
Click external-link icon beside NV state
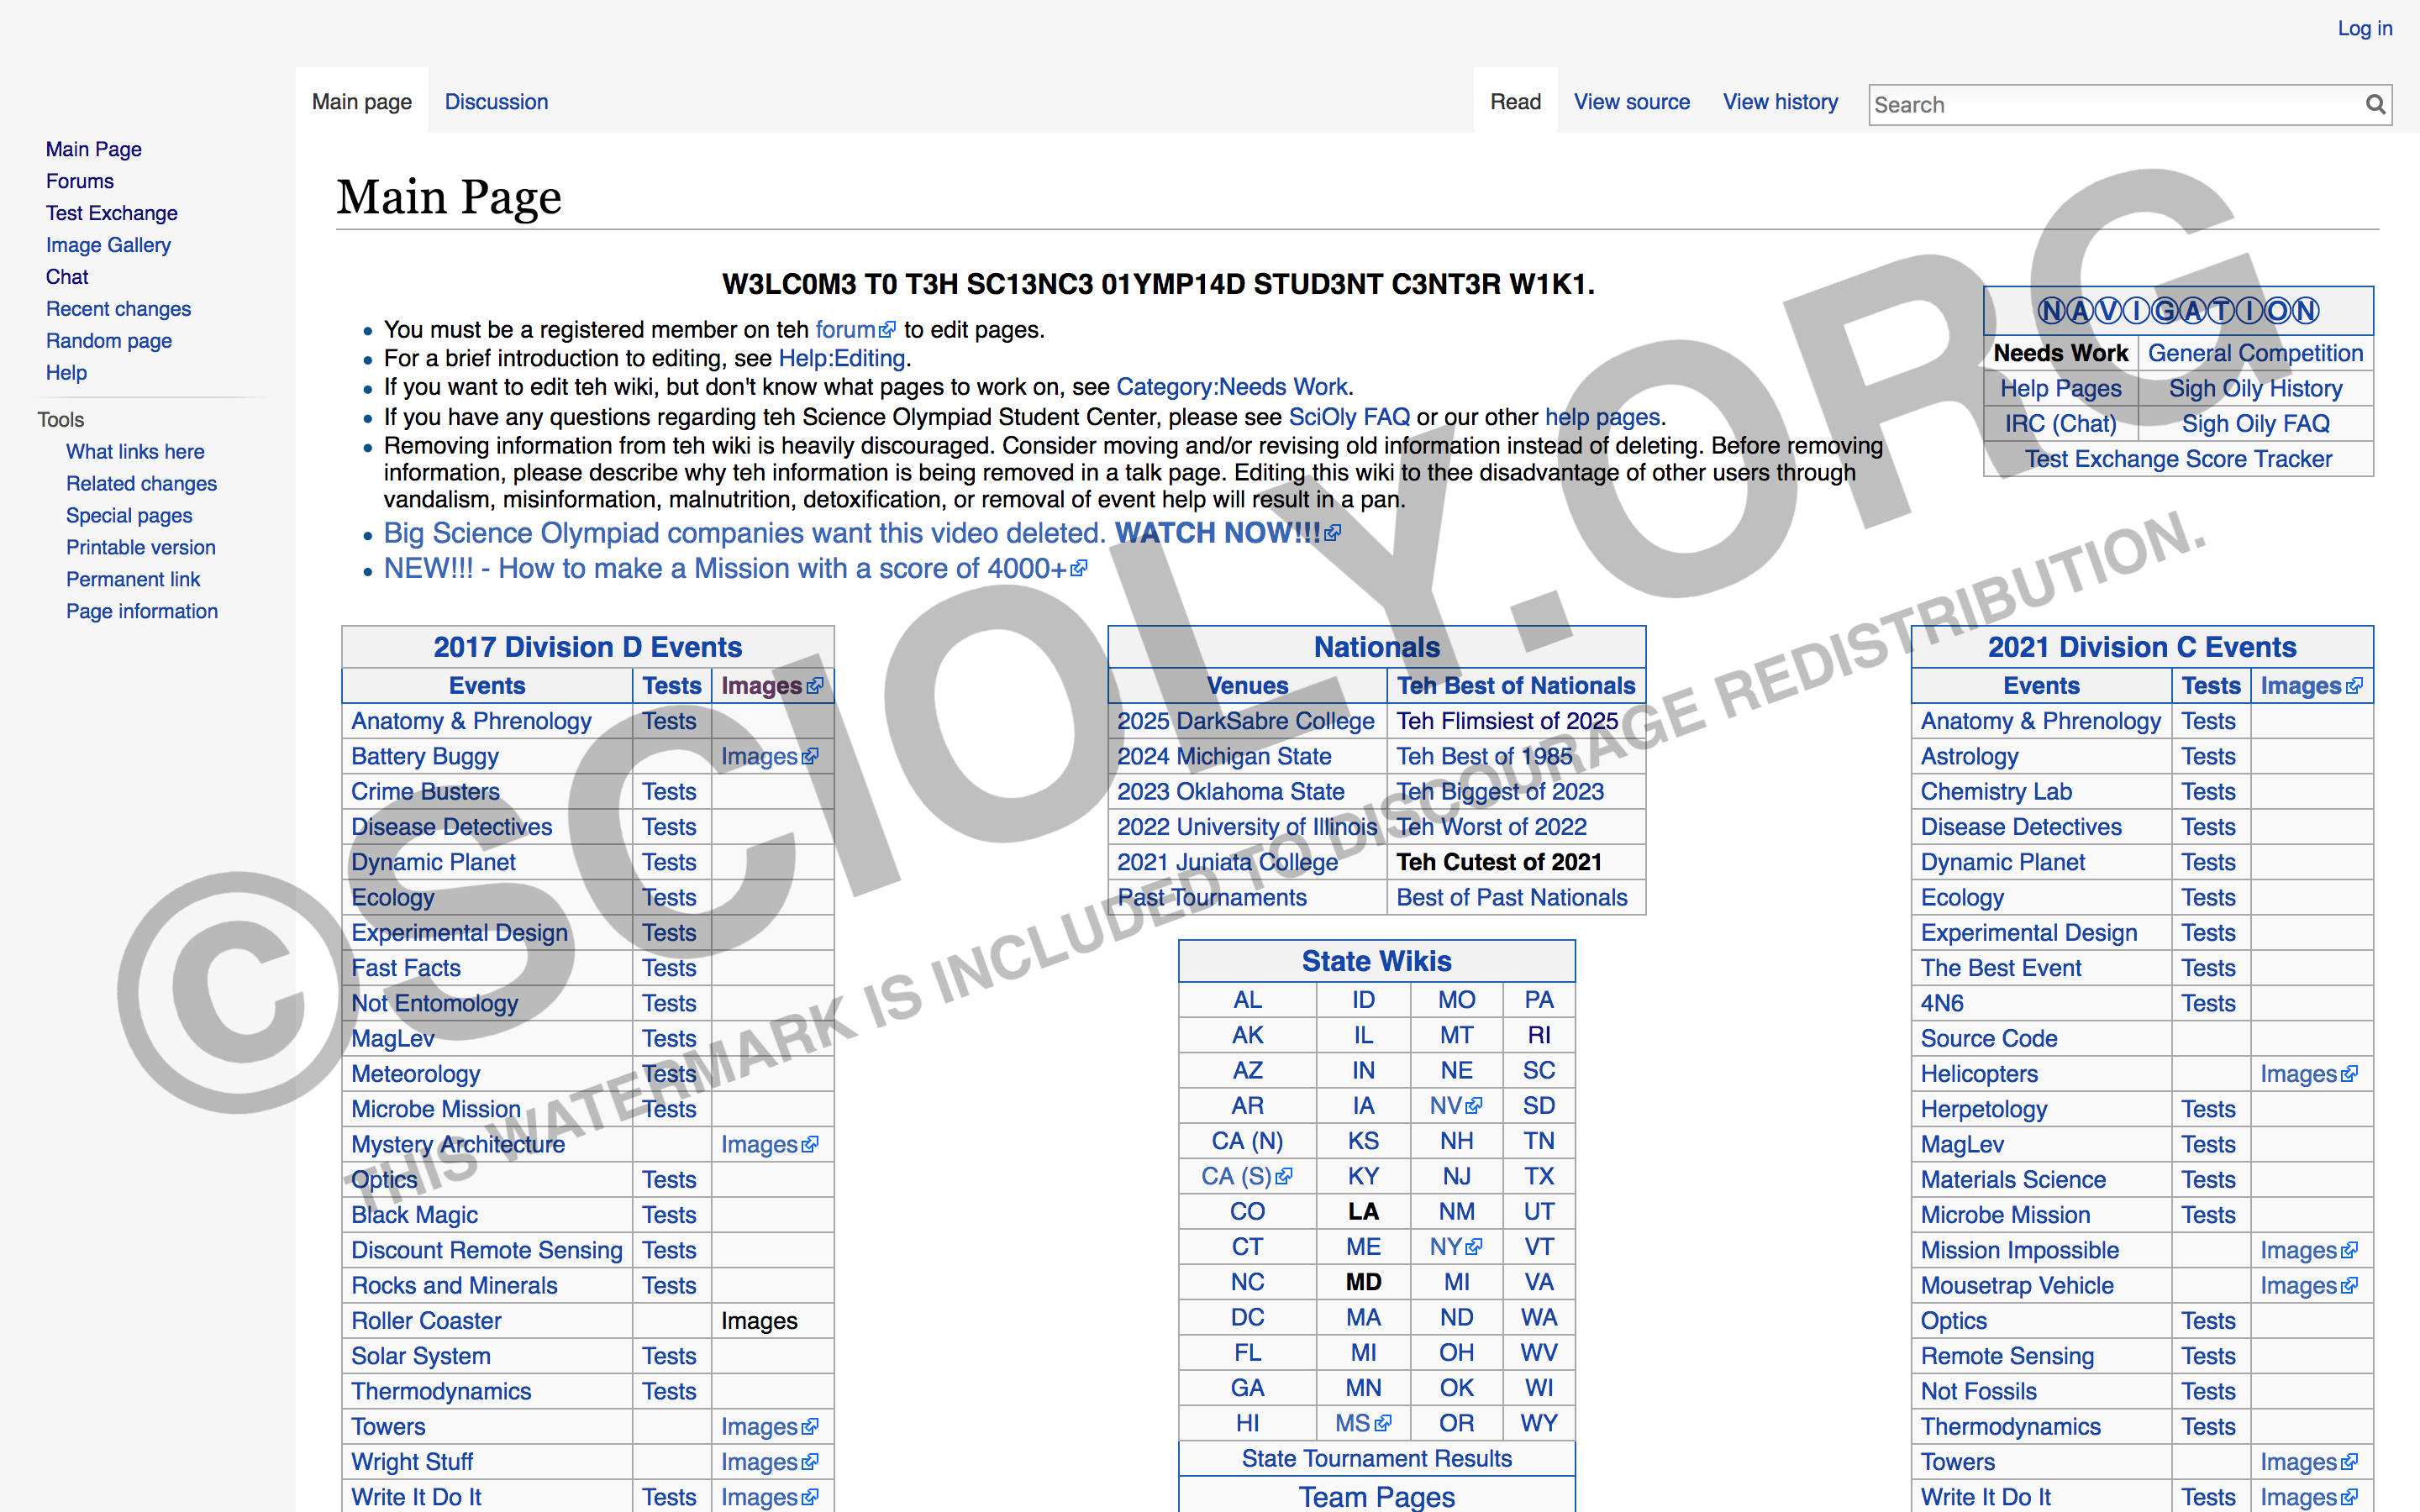(1474, 1106)
